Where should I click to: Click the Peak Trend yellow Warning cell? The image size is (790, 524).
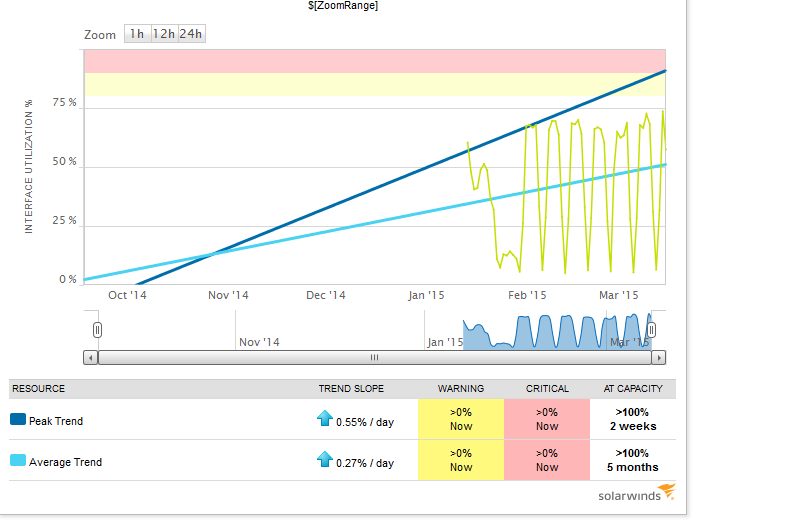(x=461, y=419)
